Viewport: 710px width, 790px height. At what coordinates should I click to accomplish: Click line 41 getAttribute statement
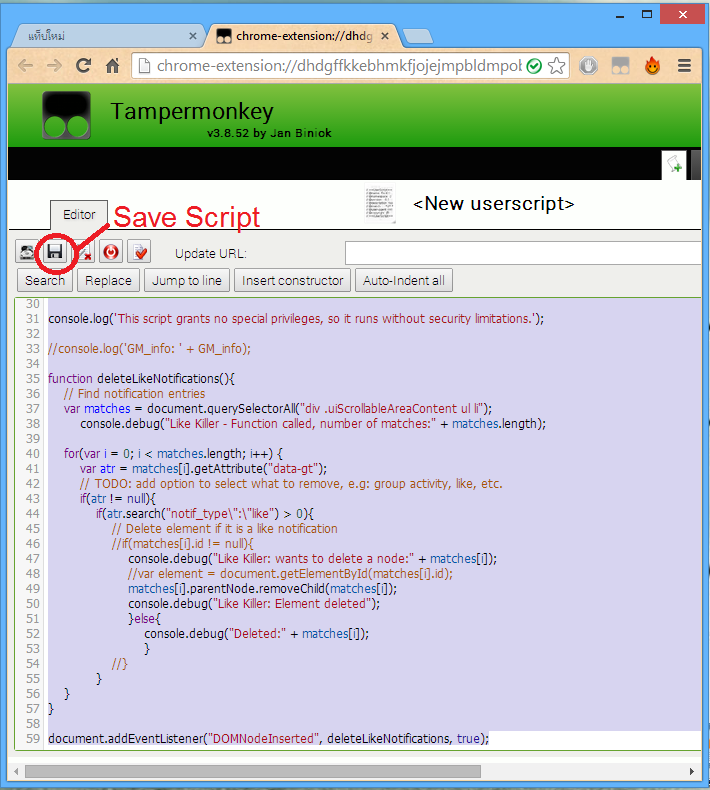coord(203,469)
